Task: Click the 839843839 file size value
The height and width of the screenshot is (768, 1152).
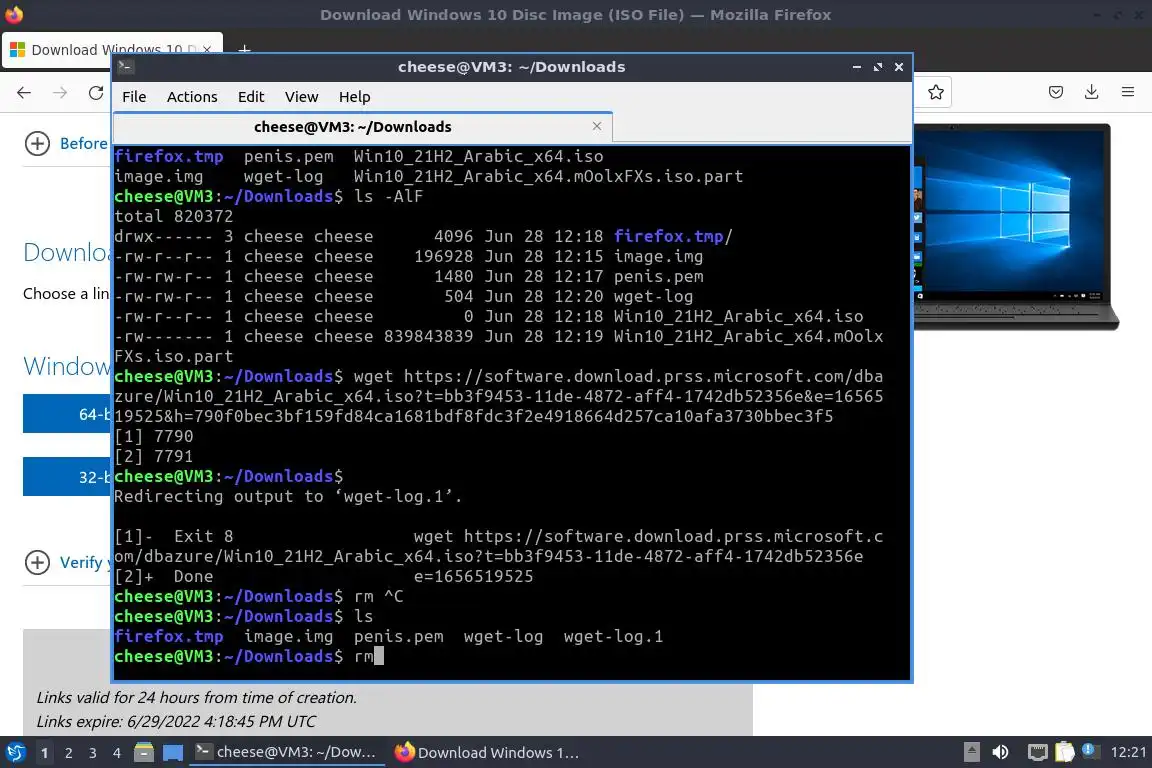Action: pos(429,337)
